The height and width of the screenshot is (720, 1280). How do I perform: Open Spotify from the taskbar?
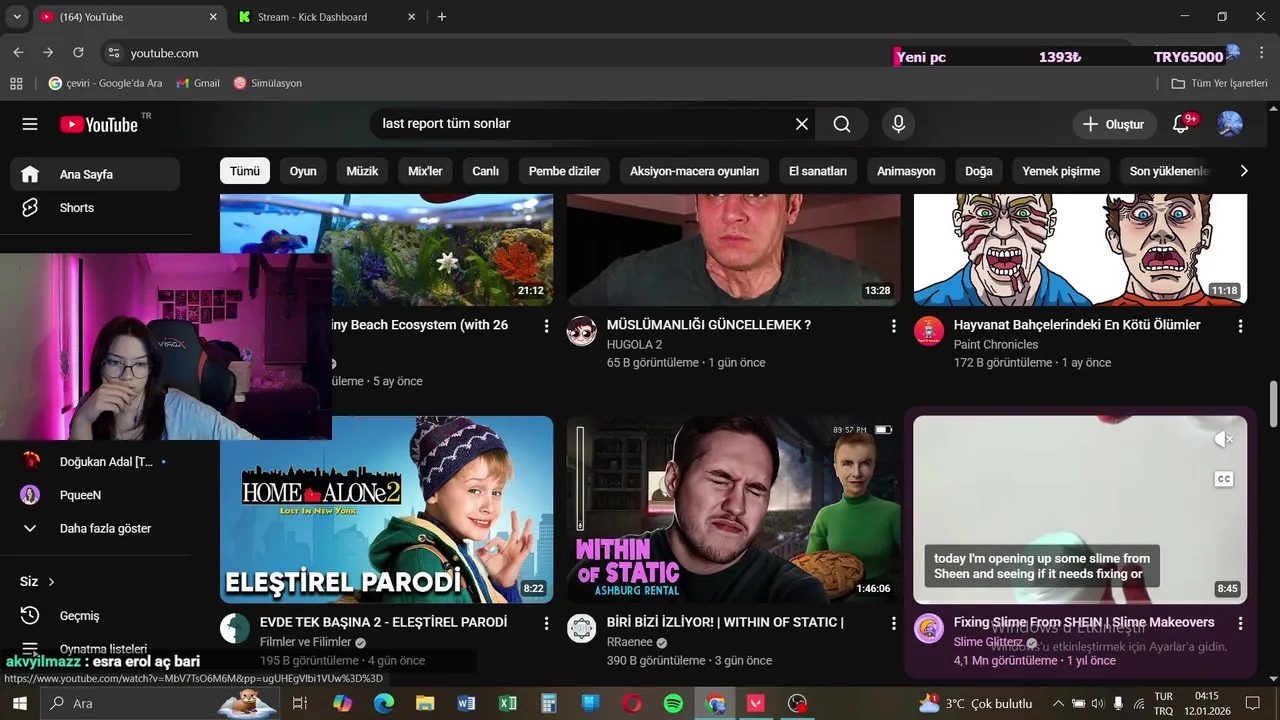(673, 703)
